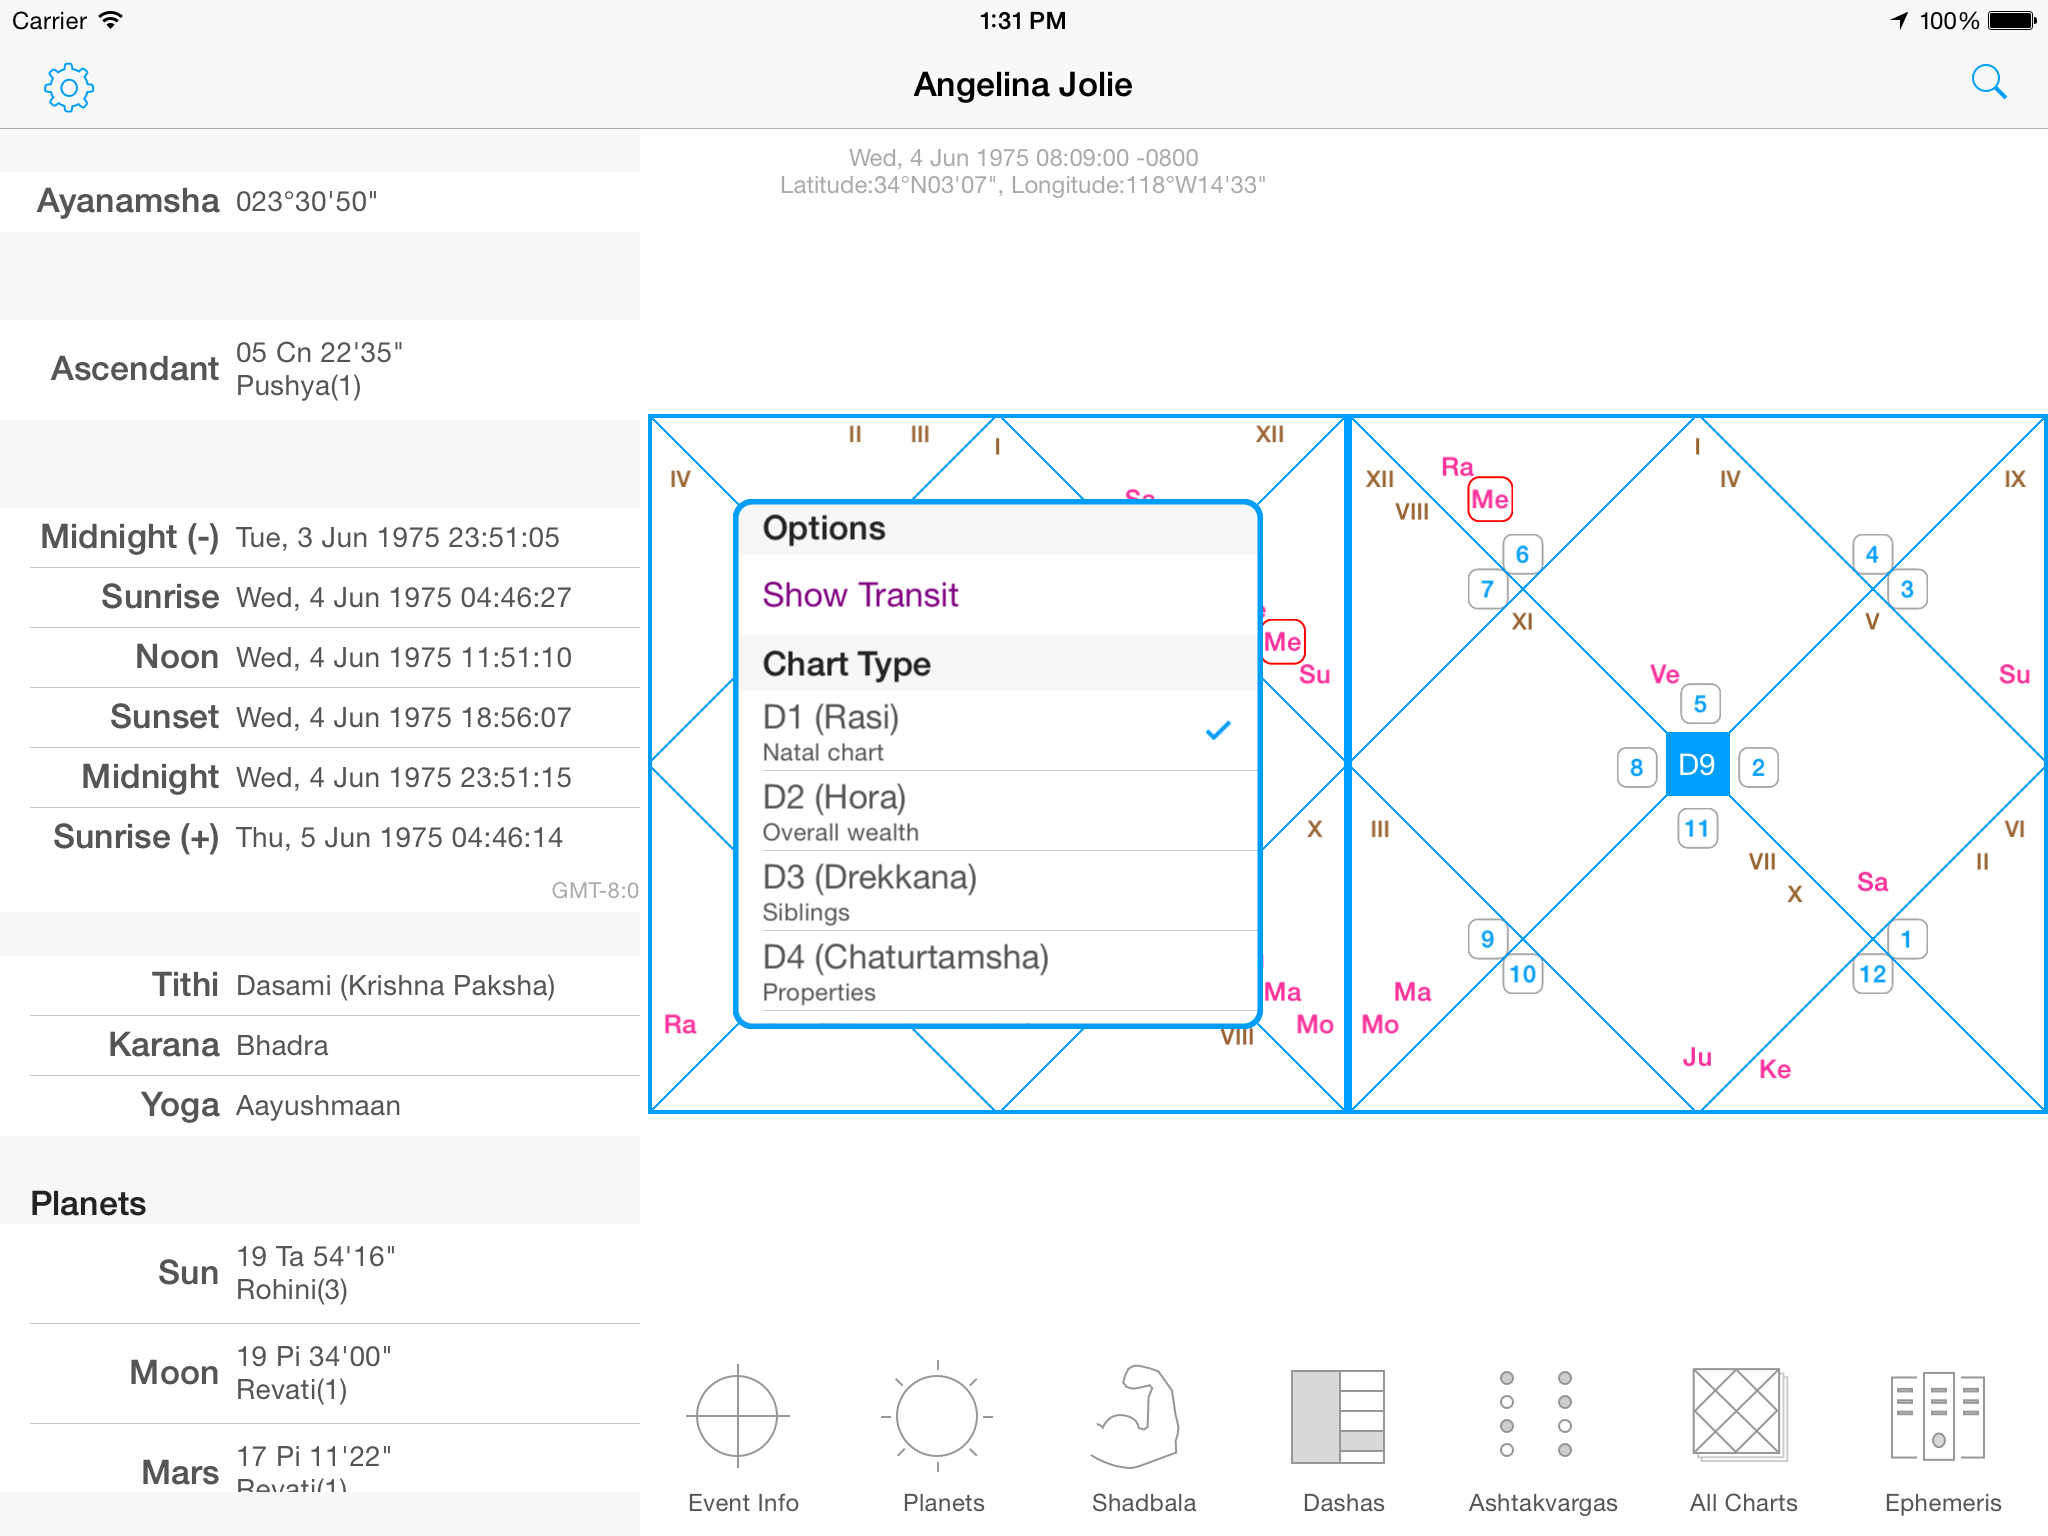Tap Ke planet in D9 chart
This screenshot has width=2048, height=1536.
click(1775, 1069)
